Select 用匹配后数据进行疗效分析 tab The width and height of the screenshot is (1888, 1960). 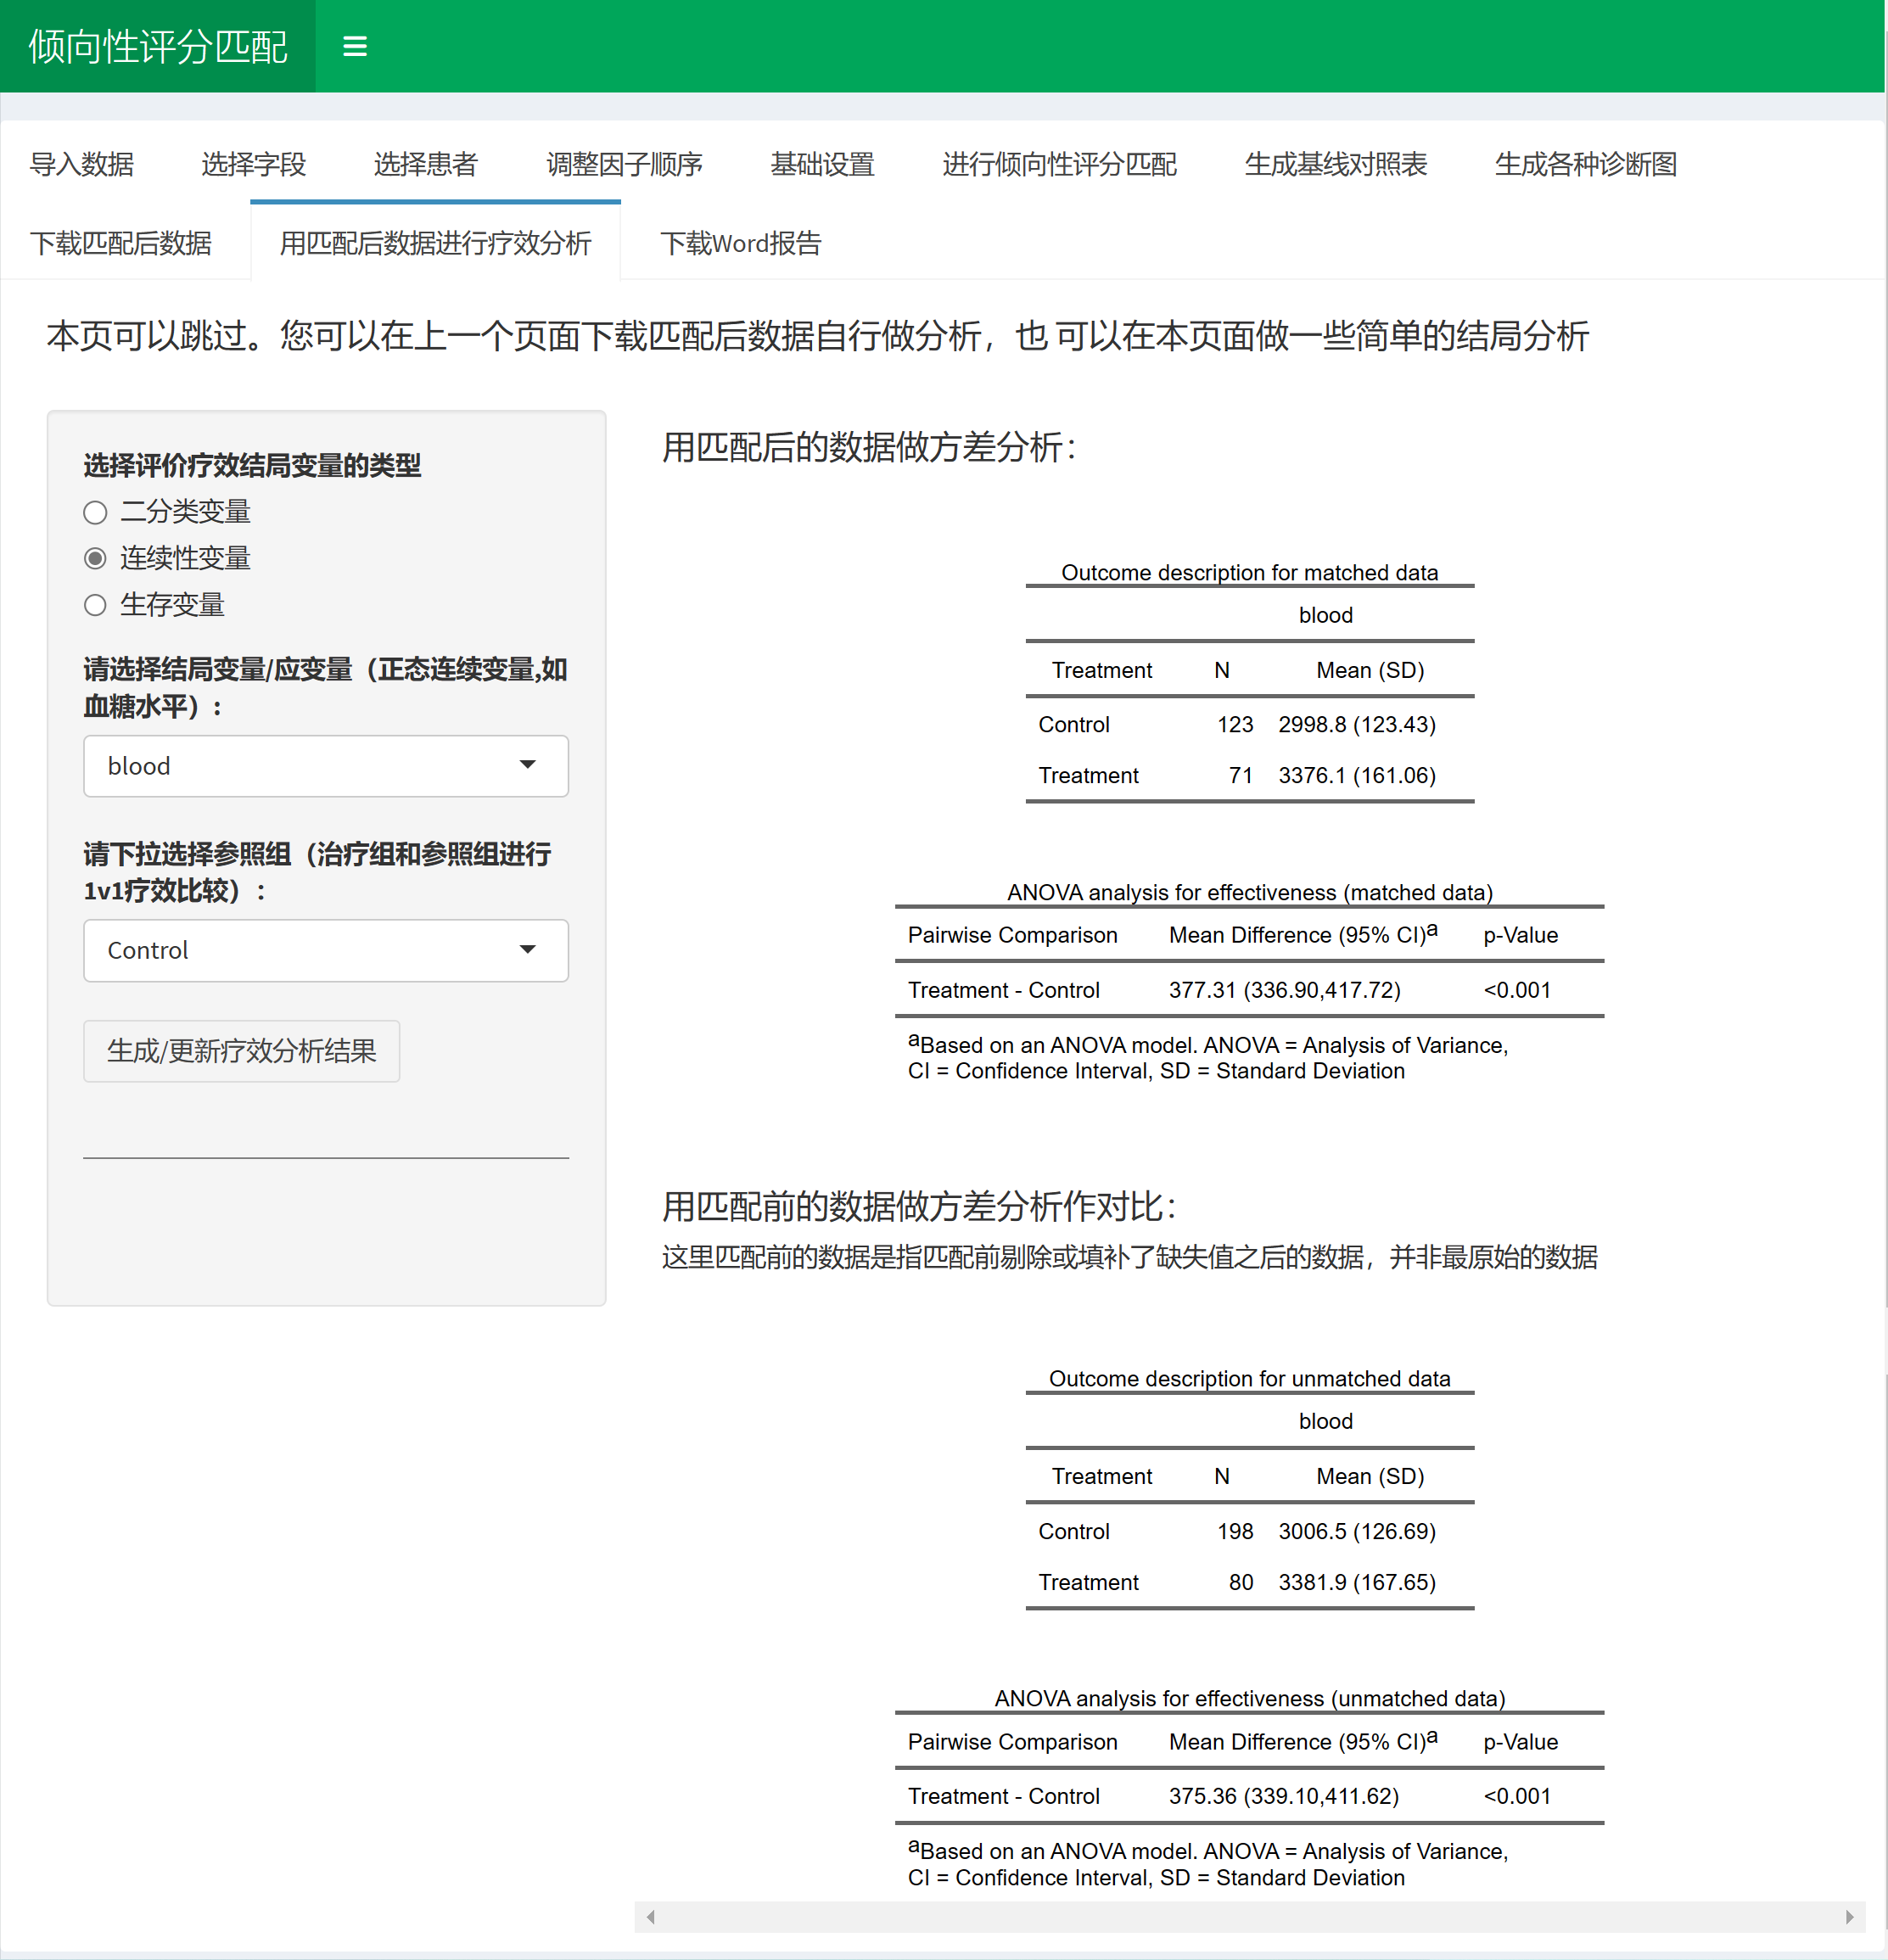click(x=436, y=243)
